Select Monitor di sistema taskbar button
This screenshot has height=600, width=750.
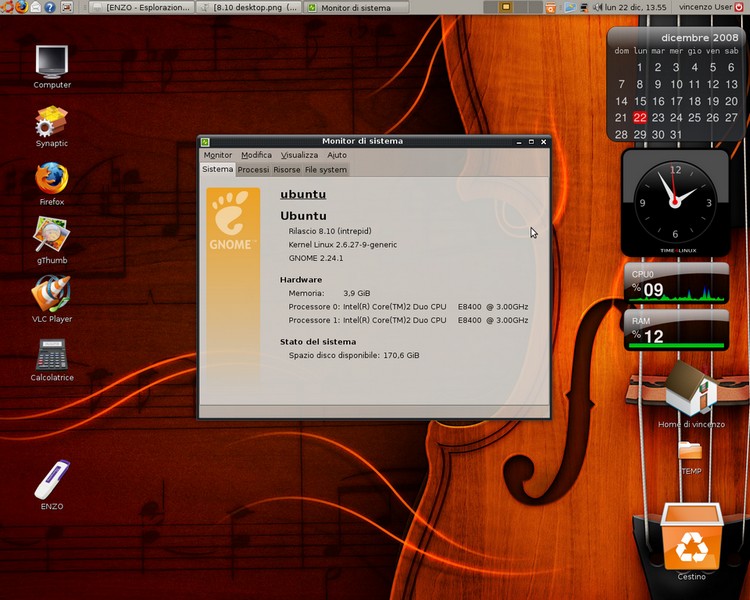tap(356, 8)
